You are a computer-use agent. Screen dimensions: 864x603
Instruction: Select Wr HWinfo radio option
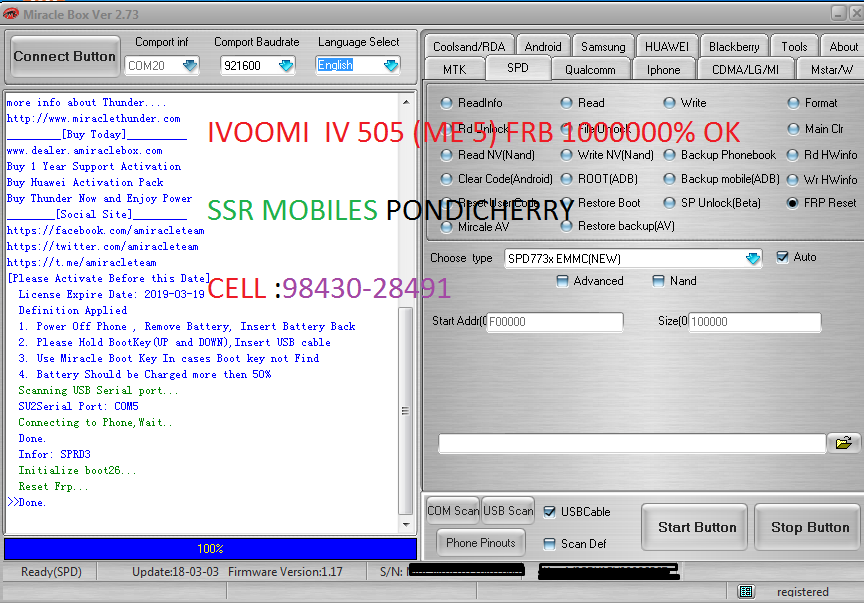[793, 180]
